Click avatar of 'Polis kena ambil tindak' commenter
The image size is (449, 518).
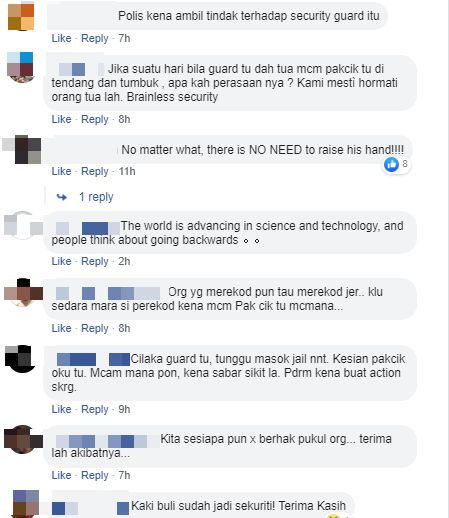click(x=21, y=16)
